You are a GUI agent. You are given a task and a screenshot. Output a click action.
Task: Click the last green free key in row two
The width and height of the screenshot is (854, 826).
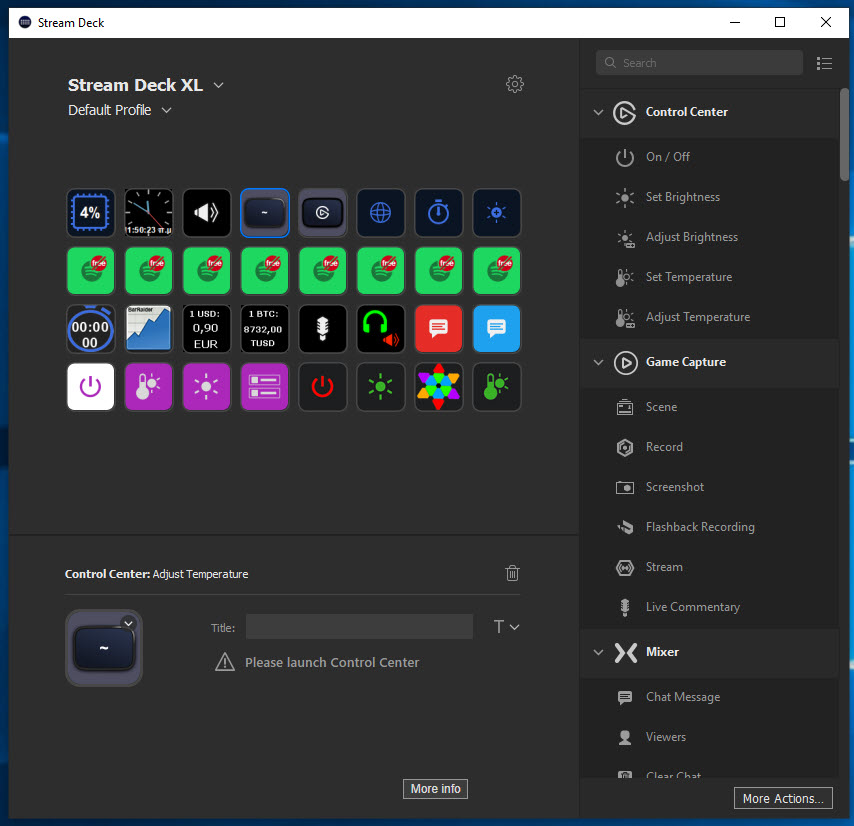[497, 271]
